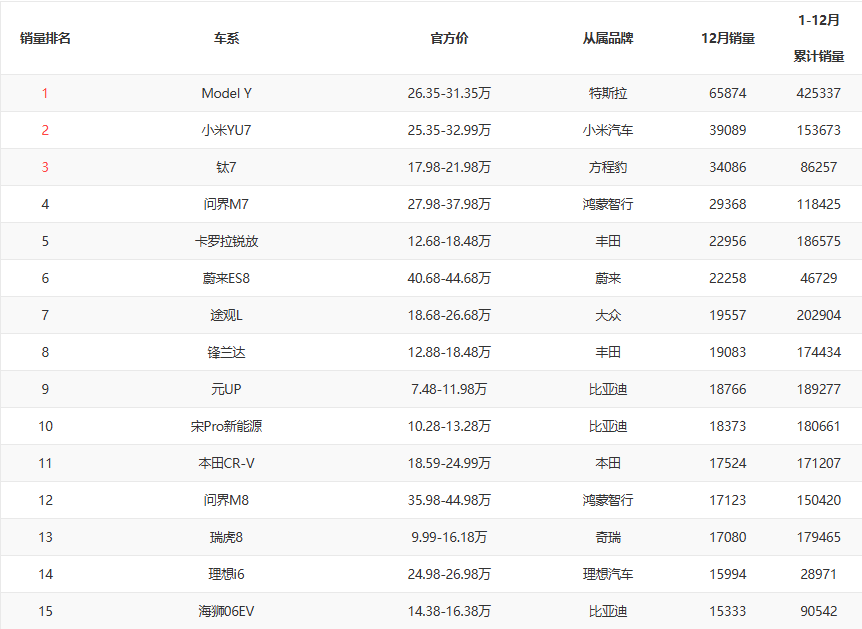Image resolution: width=862 pixels, height=629 pixels.
Task: Click price 14.38-16.38万
Action: coord(449,611)
